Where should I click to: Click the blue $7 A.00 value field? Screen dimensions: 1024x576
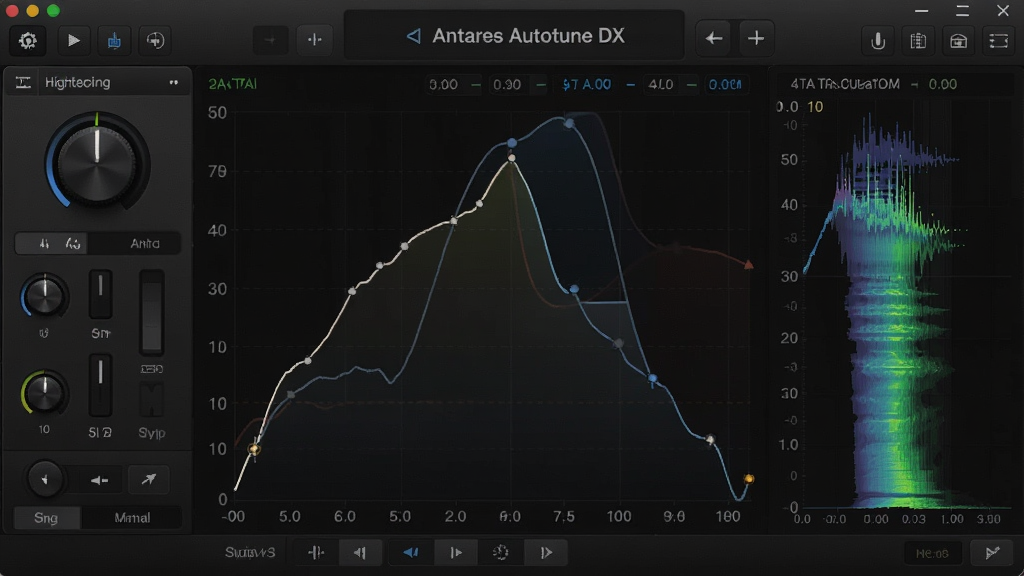pos(586,84)
